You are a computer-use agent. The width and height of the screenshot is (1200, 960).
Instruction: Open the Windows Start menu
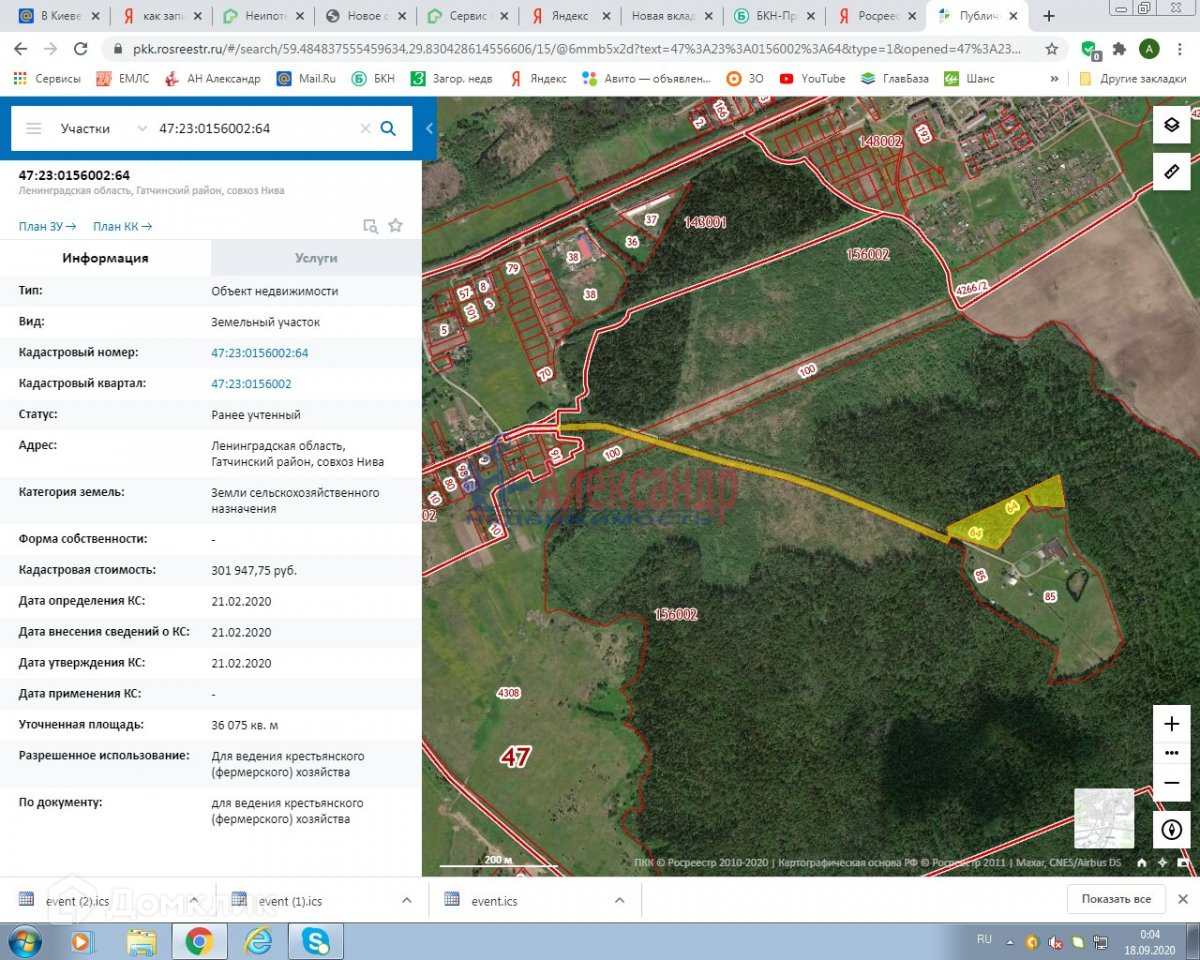click(24, 941)
